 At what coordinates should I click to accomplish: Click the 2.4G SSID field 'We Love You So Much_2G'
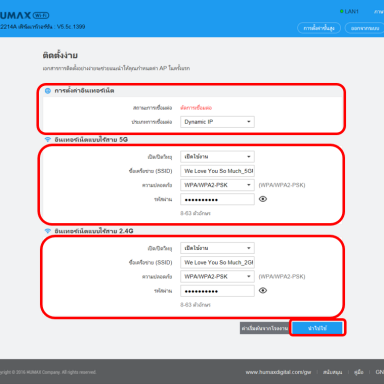point(217,262)
